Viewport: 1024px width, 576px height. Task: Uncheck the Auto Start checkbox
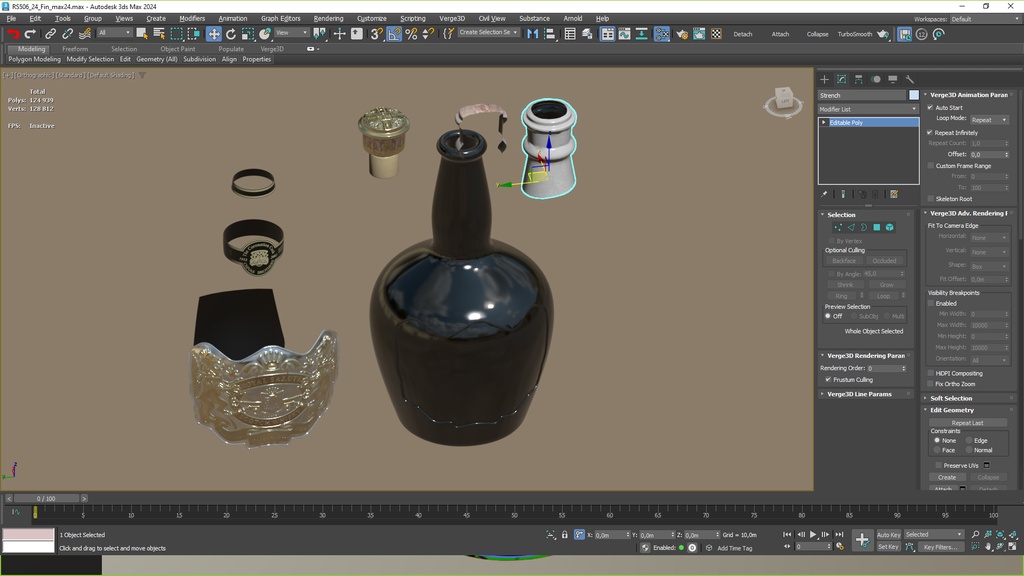[x=930, y=107]
